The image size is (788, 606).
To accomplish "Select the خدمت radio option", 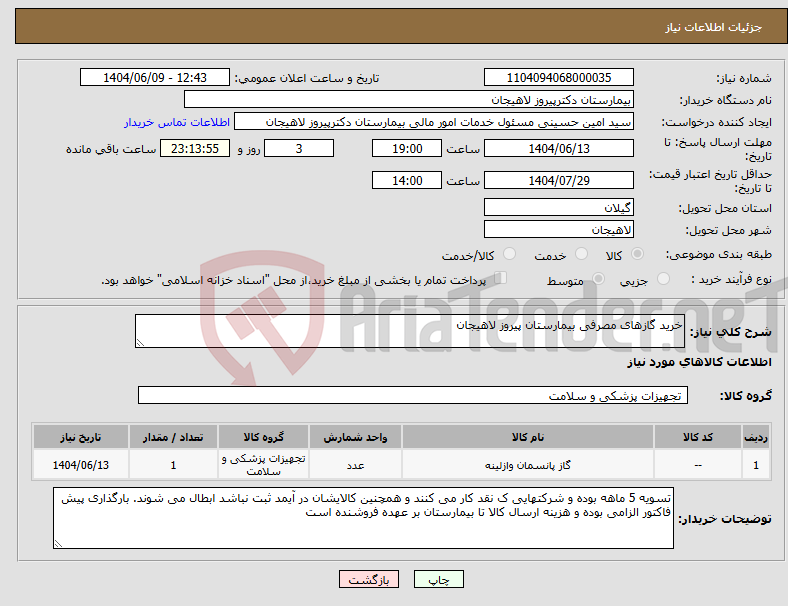I will click(581, 254).
